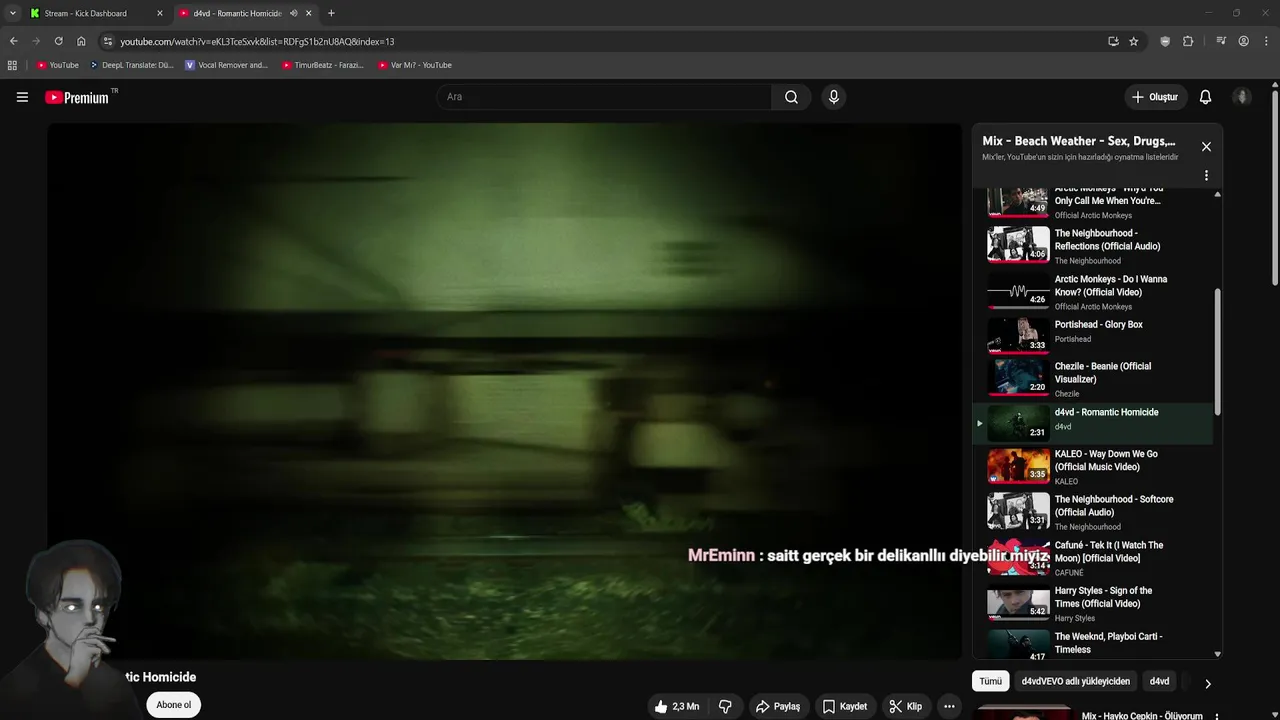
Task: Bookmark this page with the star icon
Action: click(x=1133, y=41)
